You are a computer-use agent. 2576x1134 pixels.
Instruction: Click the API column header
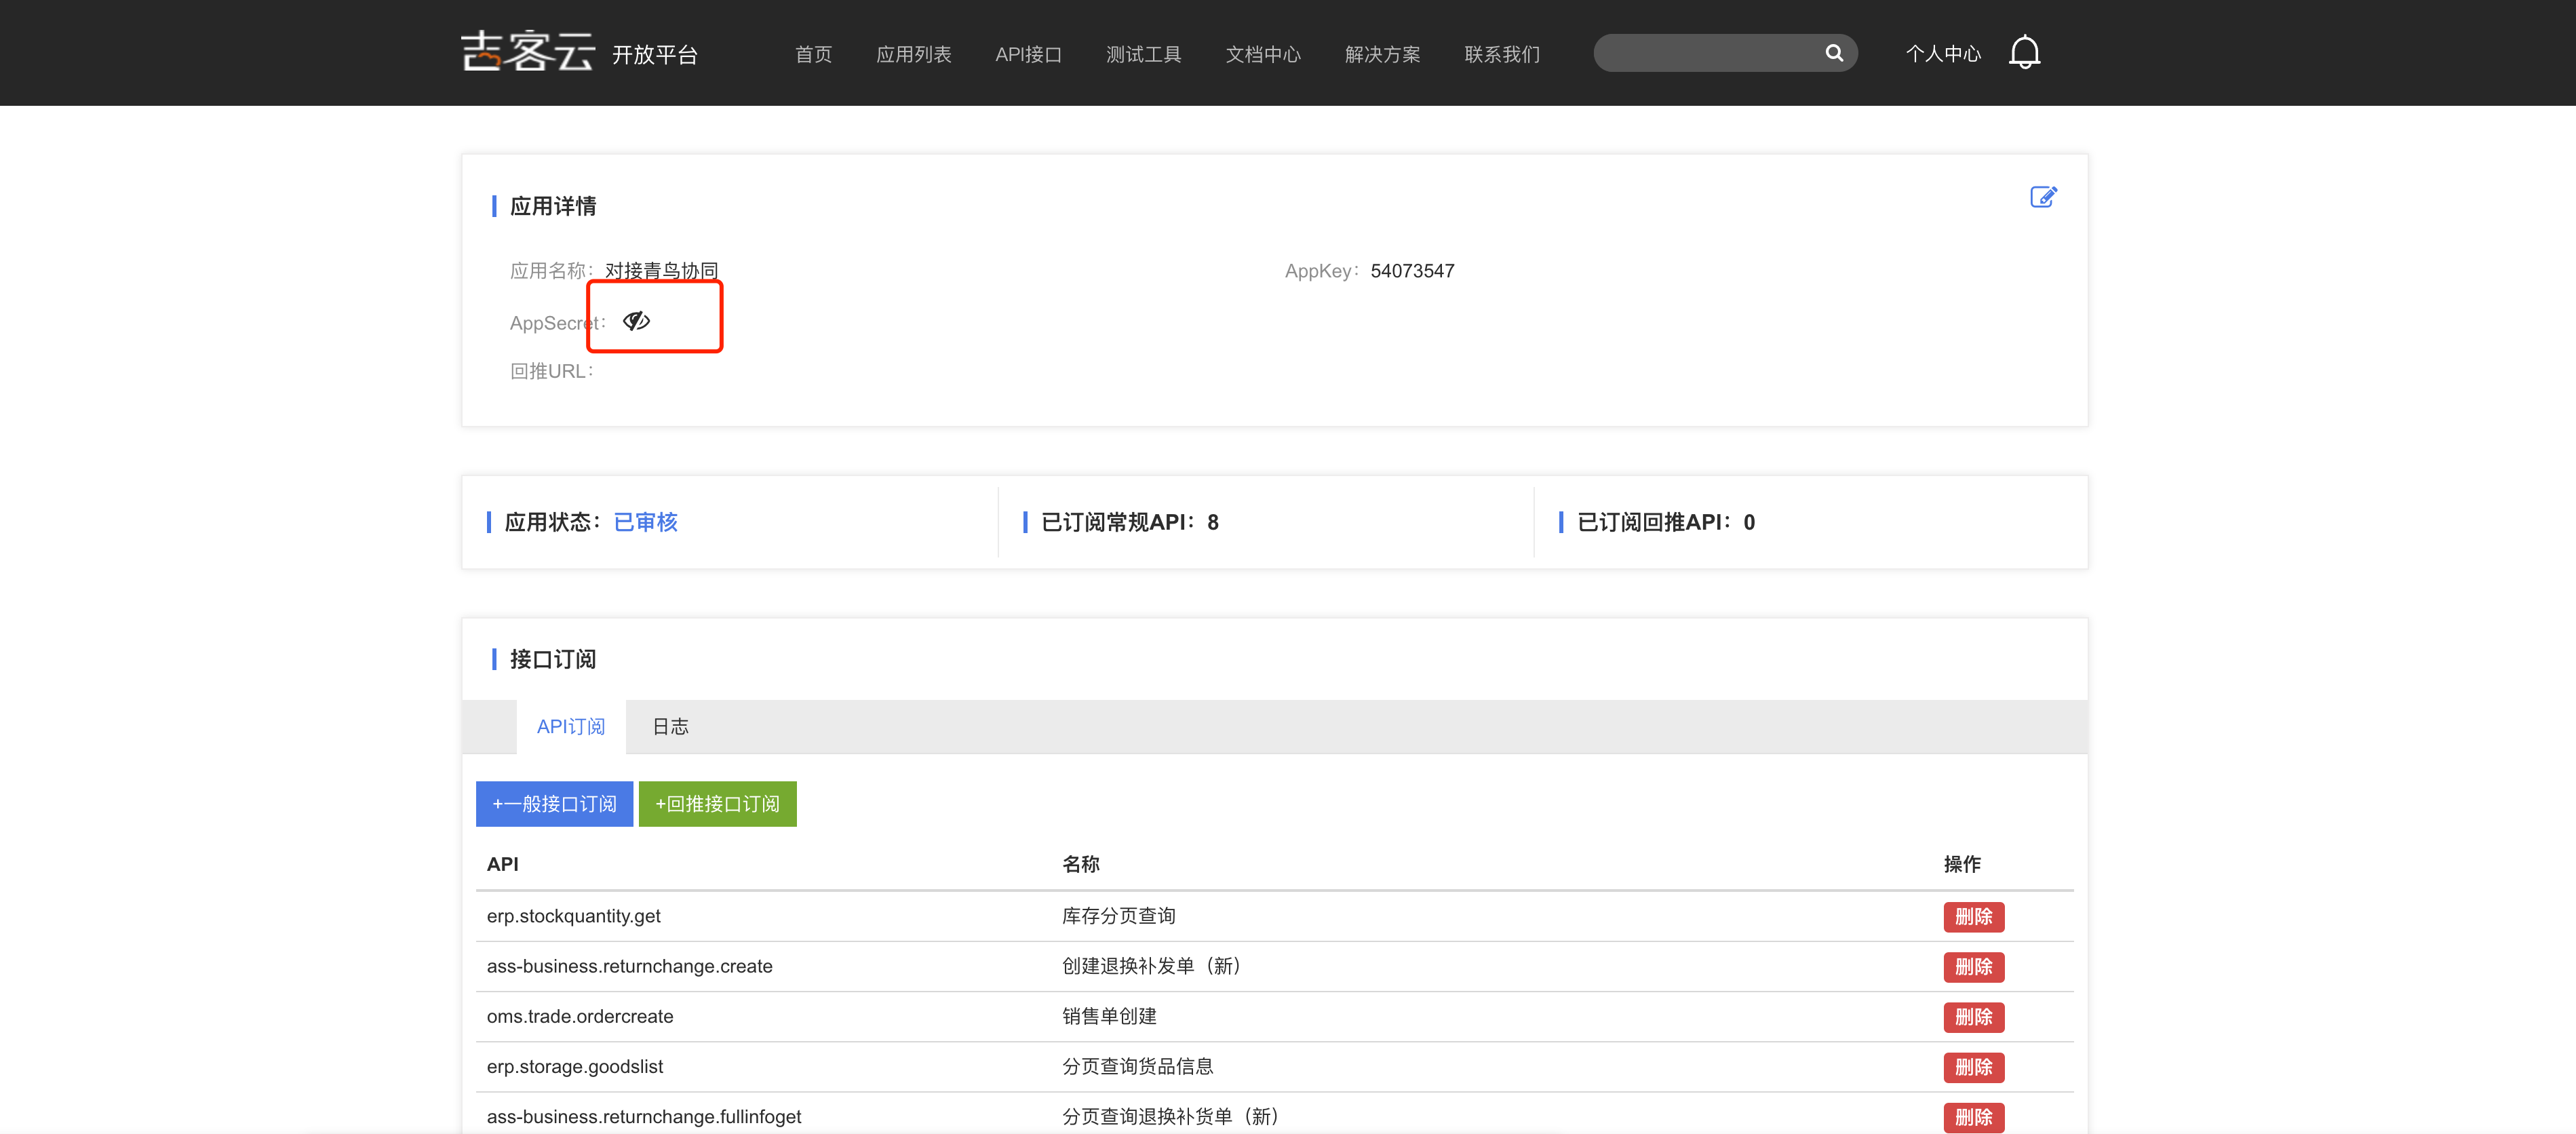tap(502, 864)
